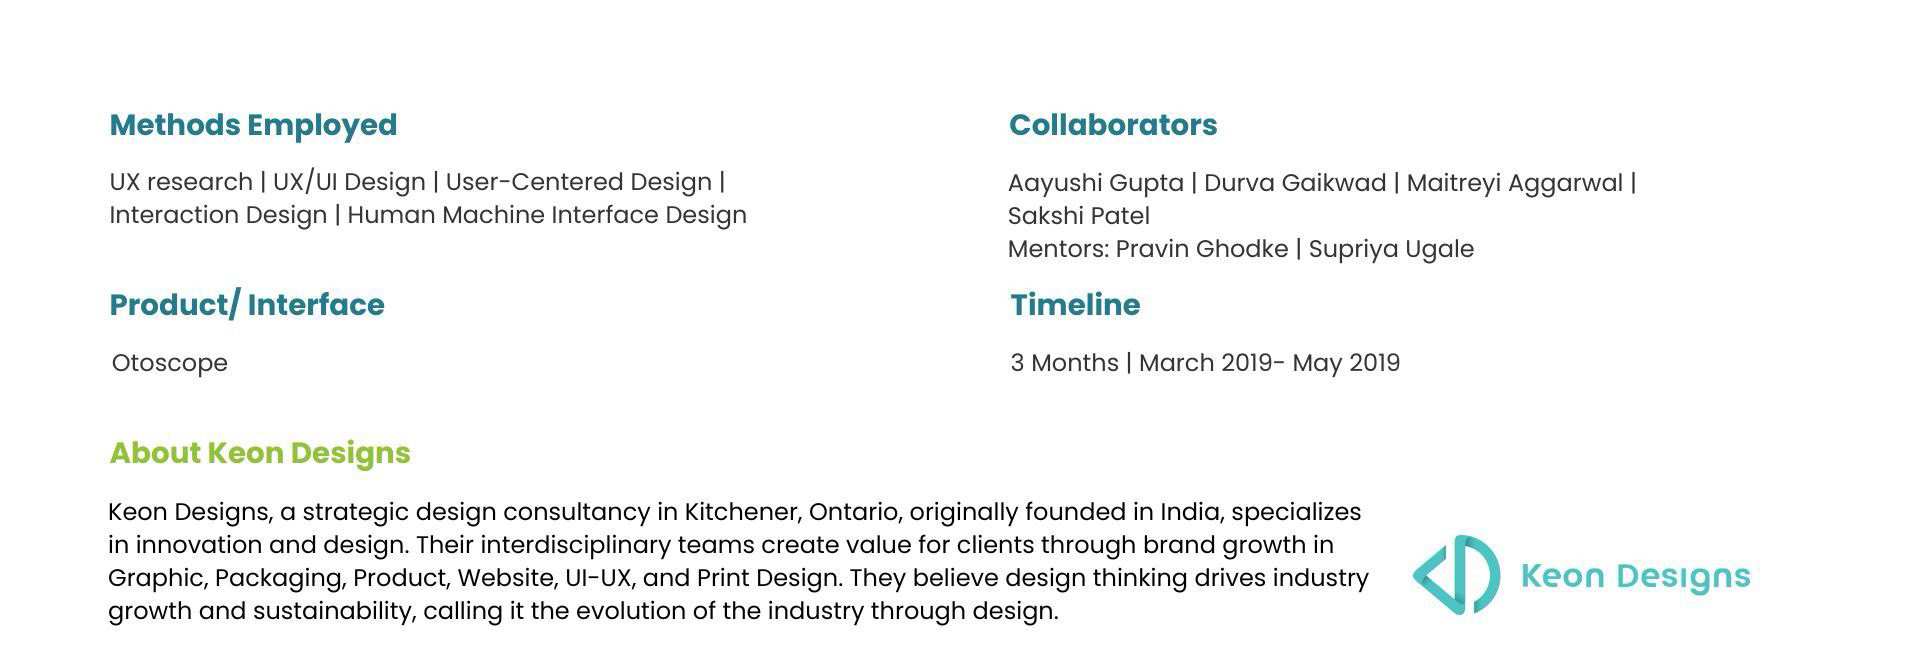This screenshot has height=645, width=1920.
Task: Click the Product/ Interface heading
Action: (246, 305)
